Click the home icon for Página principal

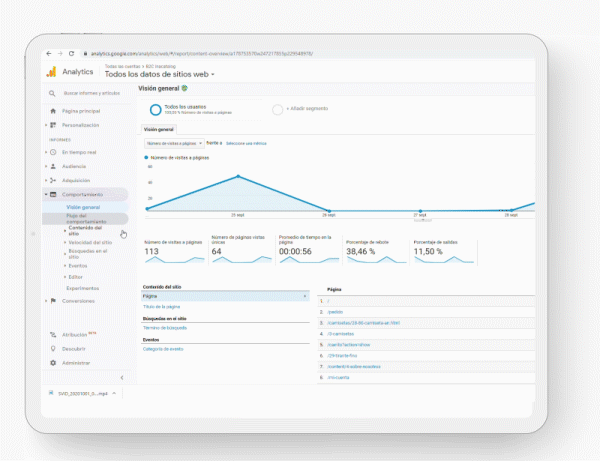tap(53, 111)
